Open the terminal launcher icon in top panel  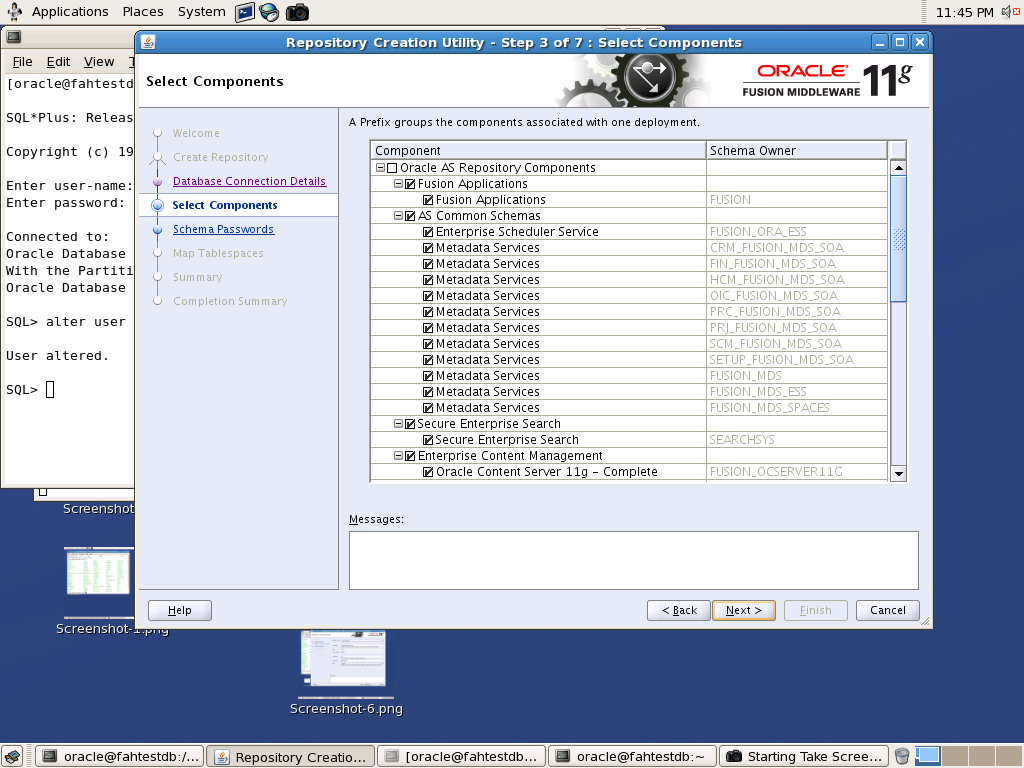(244, 12)
